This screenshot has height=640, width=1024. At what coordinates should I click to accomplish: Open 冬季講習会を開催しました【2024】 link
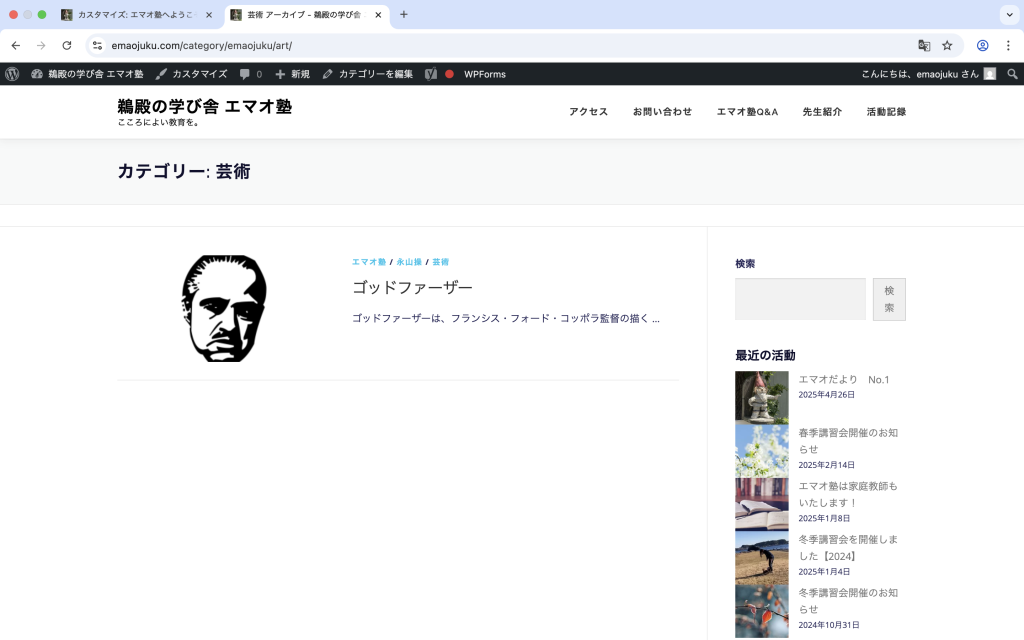pos(848,548)
